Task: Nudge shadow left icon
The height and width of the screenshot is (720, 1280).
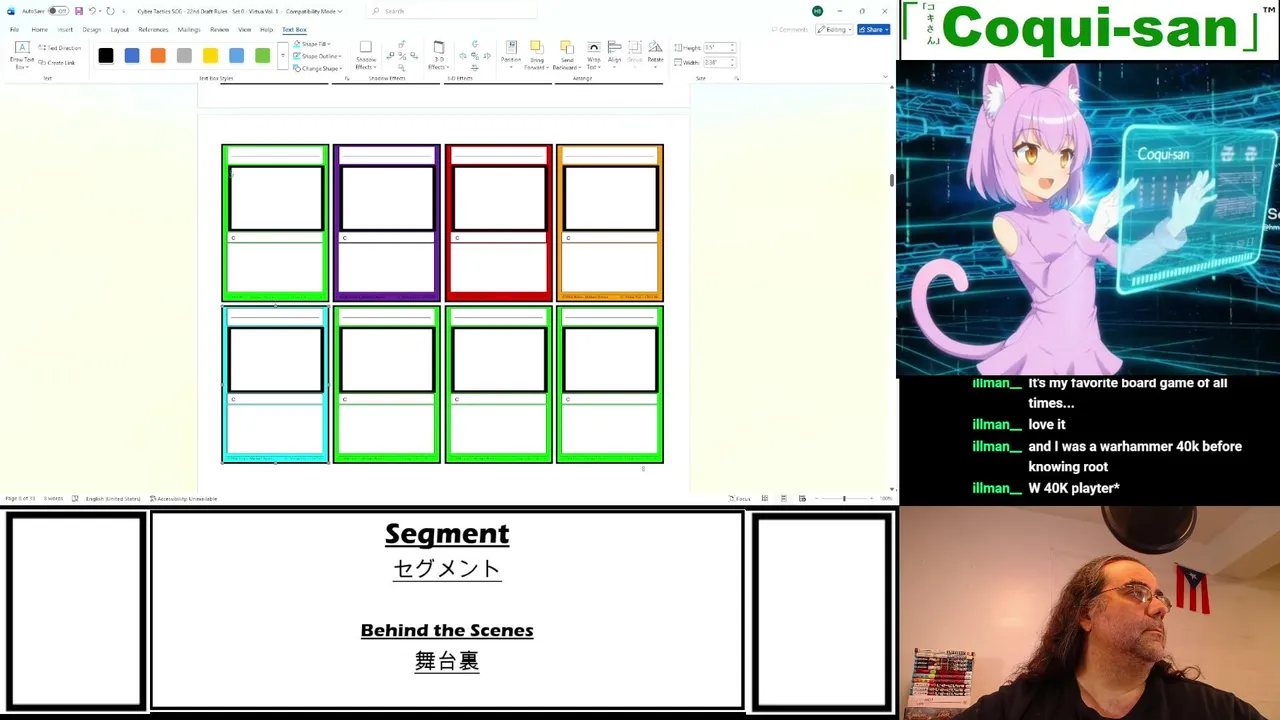Action: coord(389,56)
